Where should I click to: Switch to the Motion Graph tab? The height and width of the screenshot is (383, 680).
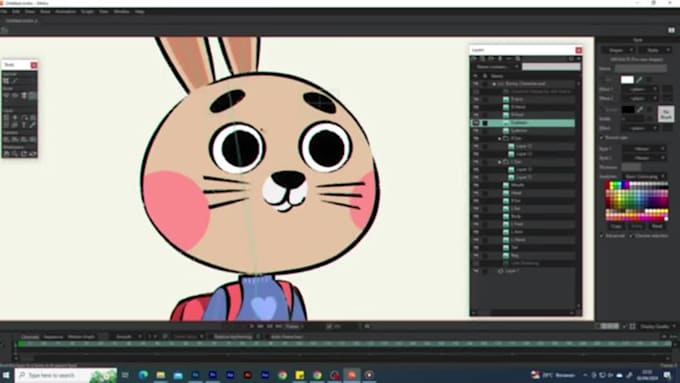81,337
